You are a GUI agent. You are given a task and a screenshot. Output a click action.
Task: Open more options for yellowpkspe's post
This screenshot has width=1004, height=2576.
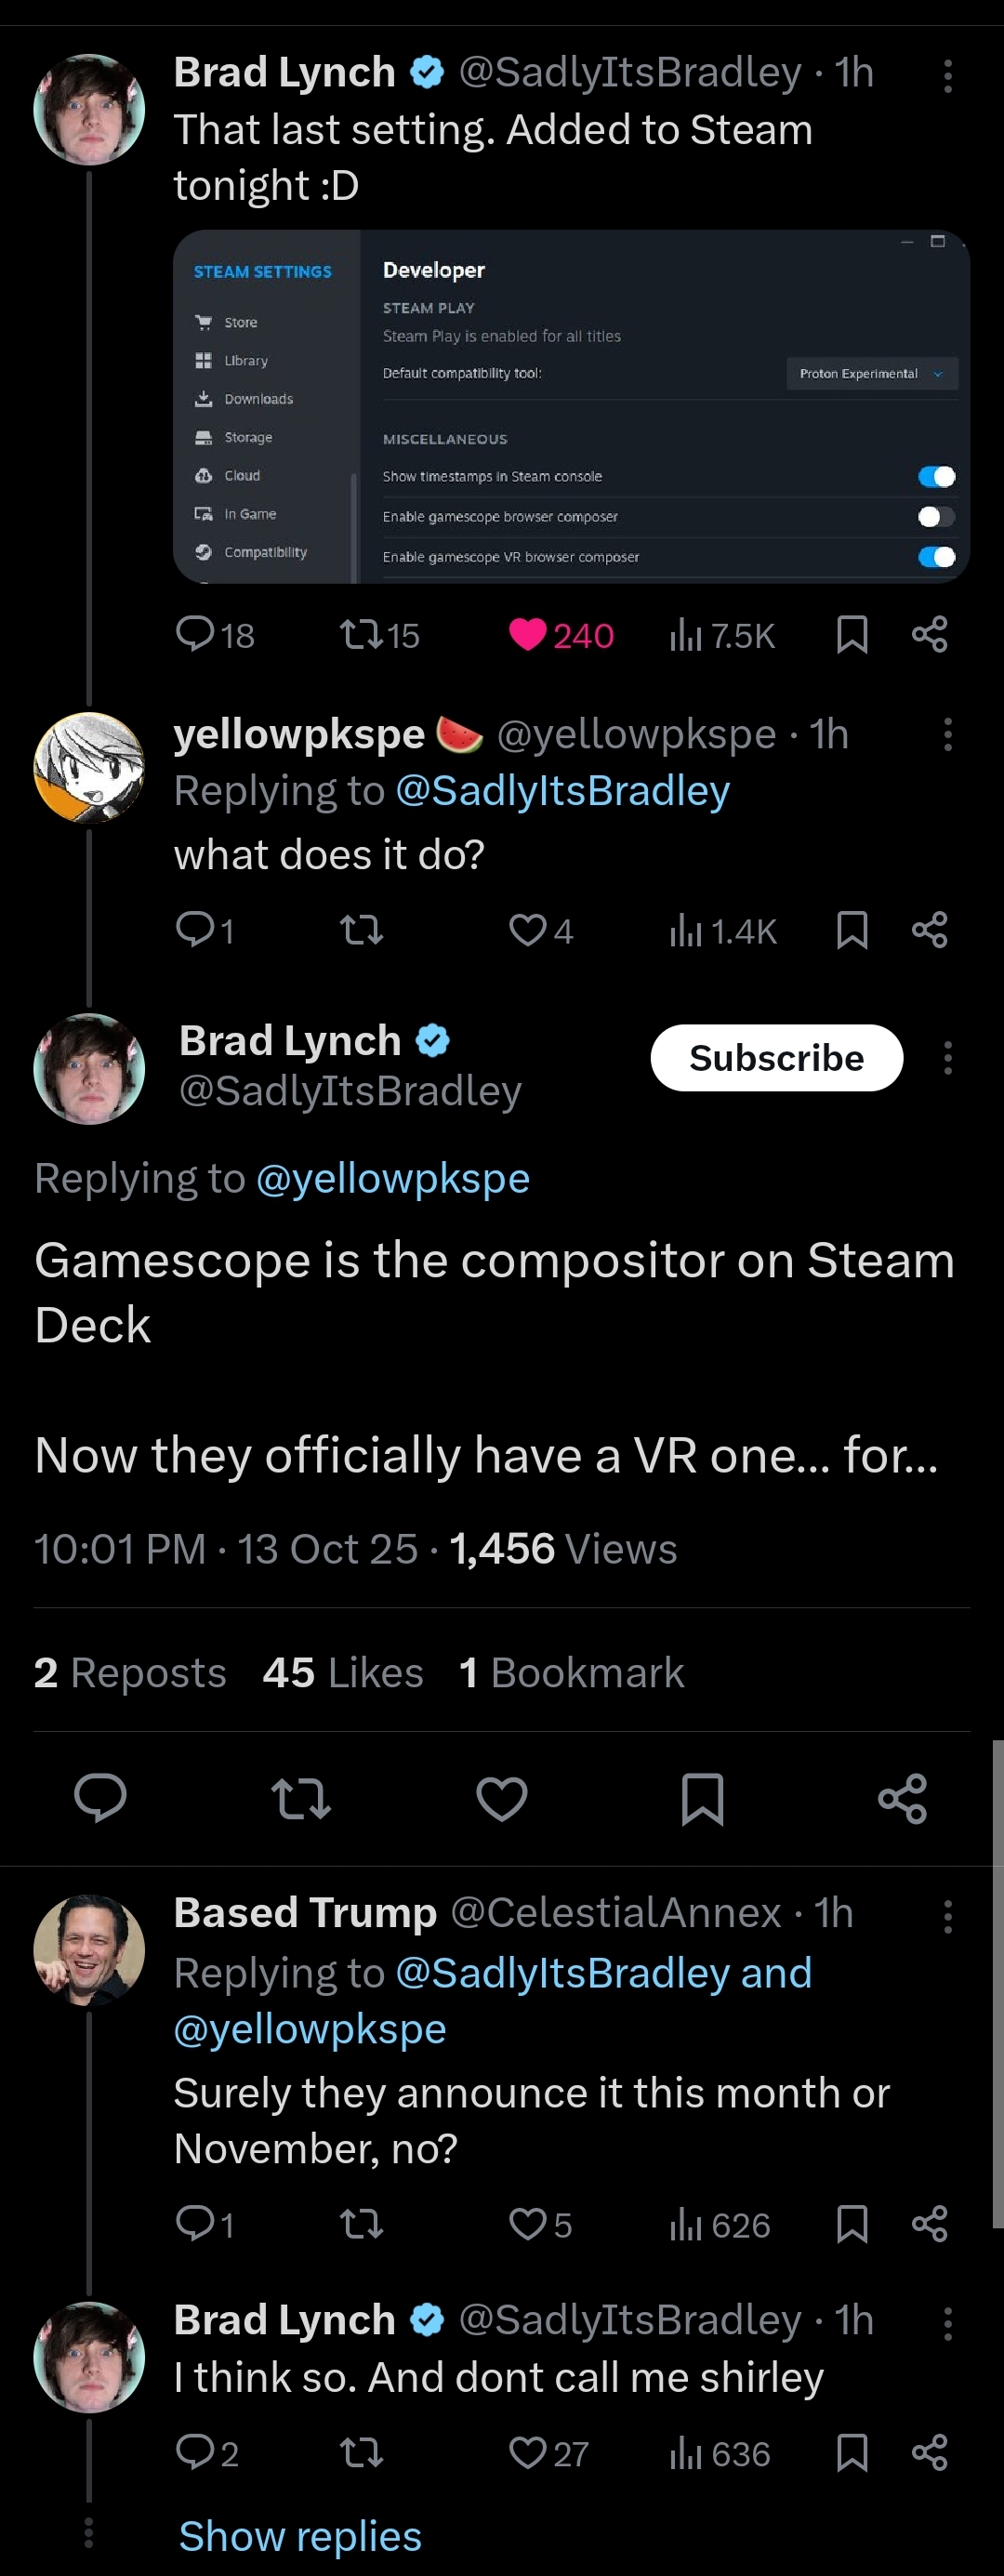tap(947, 735)
